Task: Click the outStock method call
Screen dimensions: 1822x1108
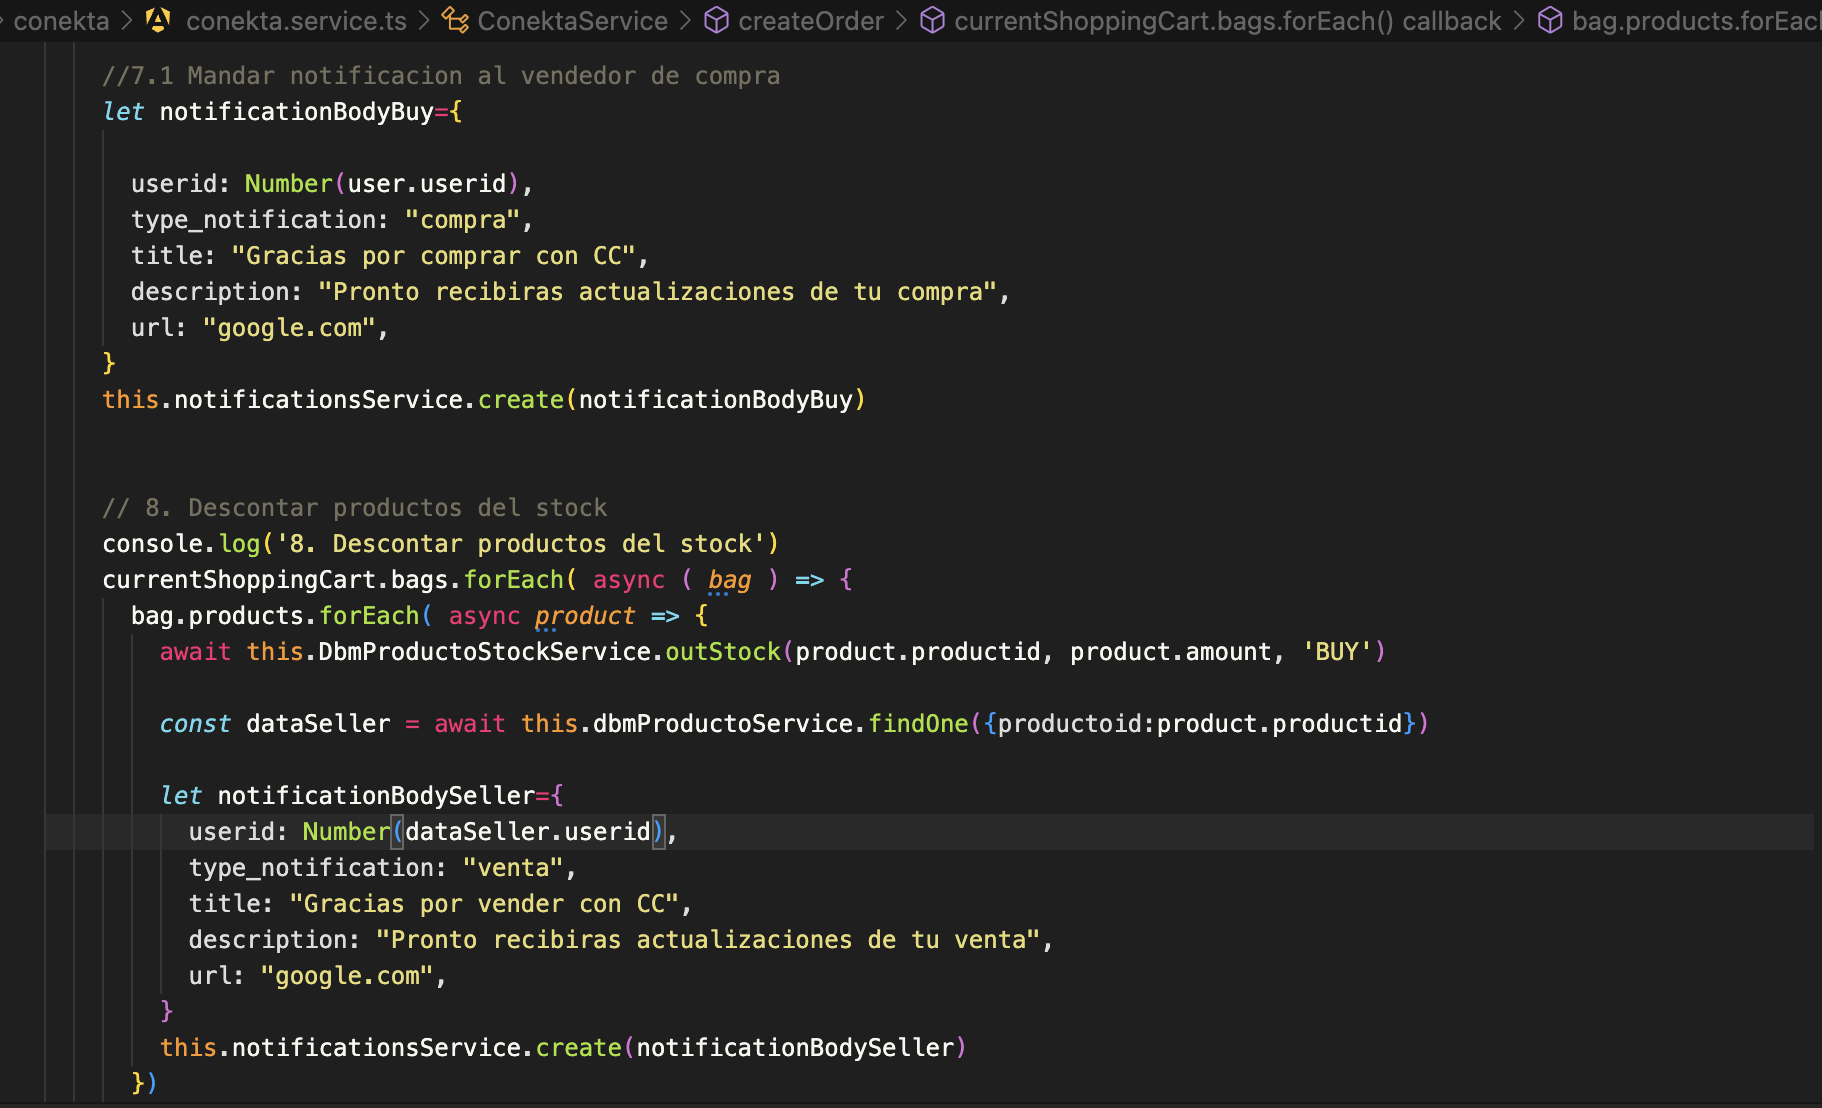Action: tap(722, 652)
